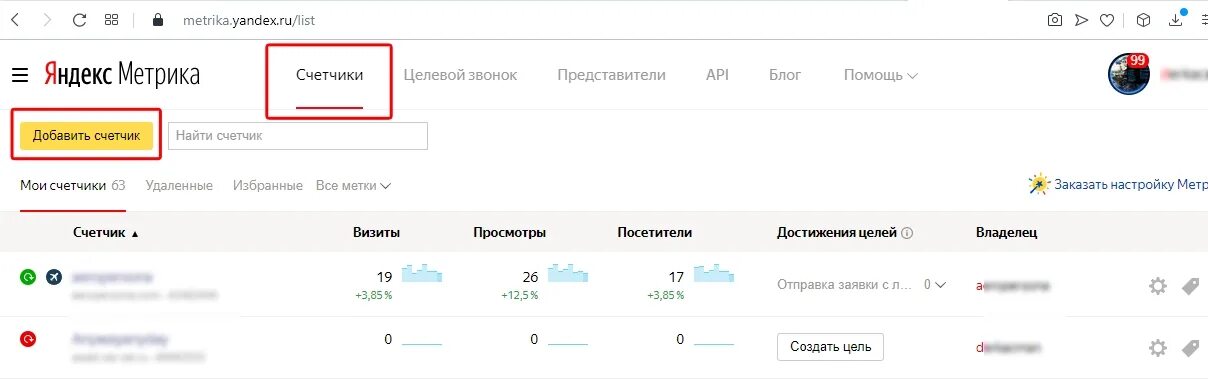Expand the Все метки filter dropdown

pos(353,185)
